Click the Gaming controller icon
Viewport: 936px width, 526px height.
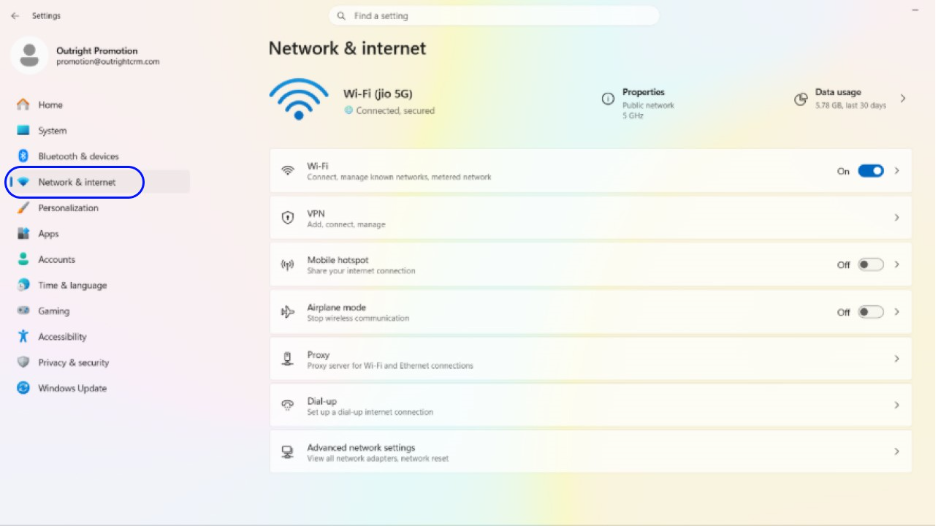tap(23, 311)
